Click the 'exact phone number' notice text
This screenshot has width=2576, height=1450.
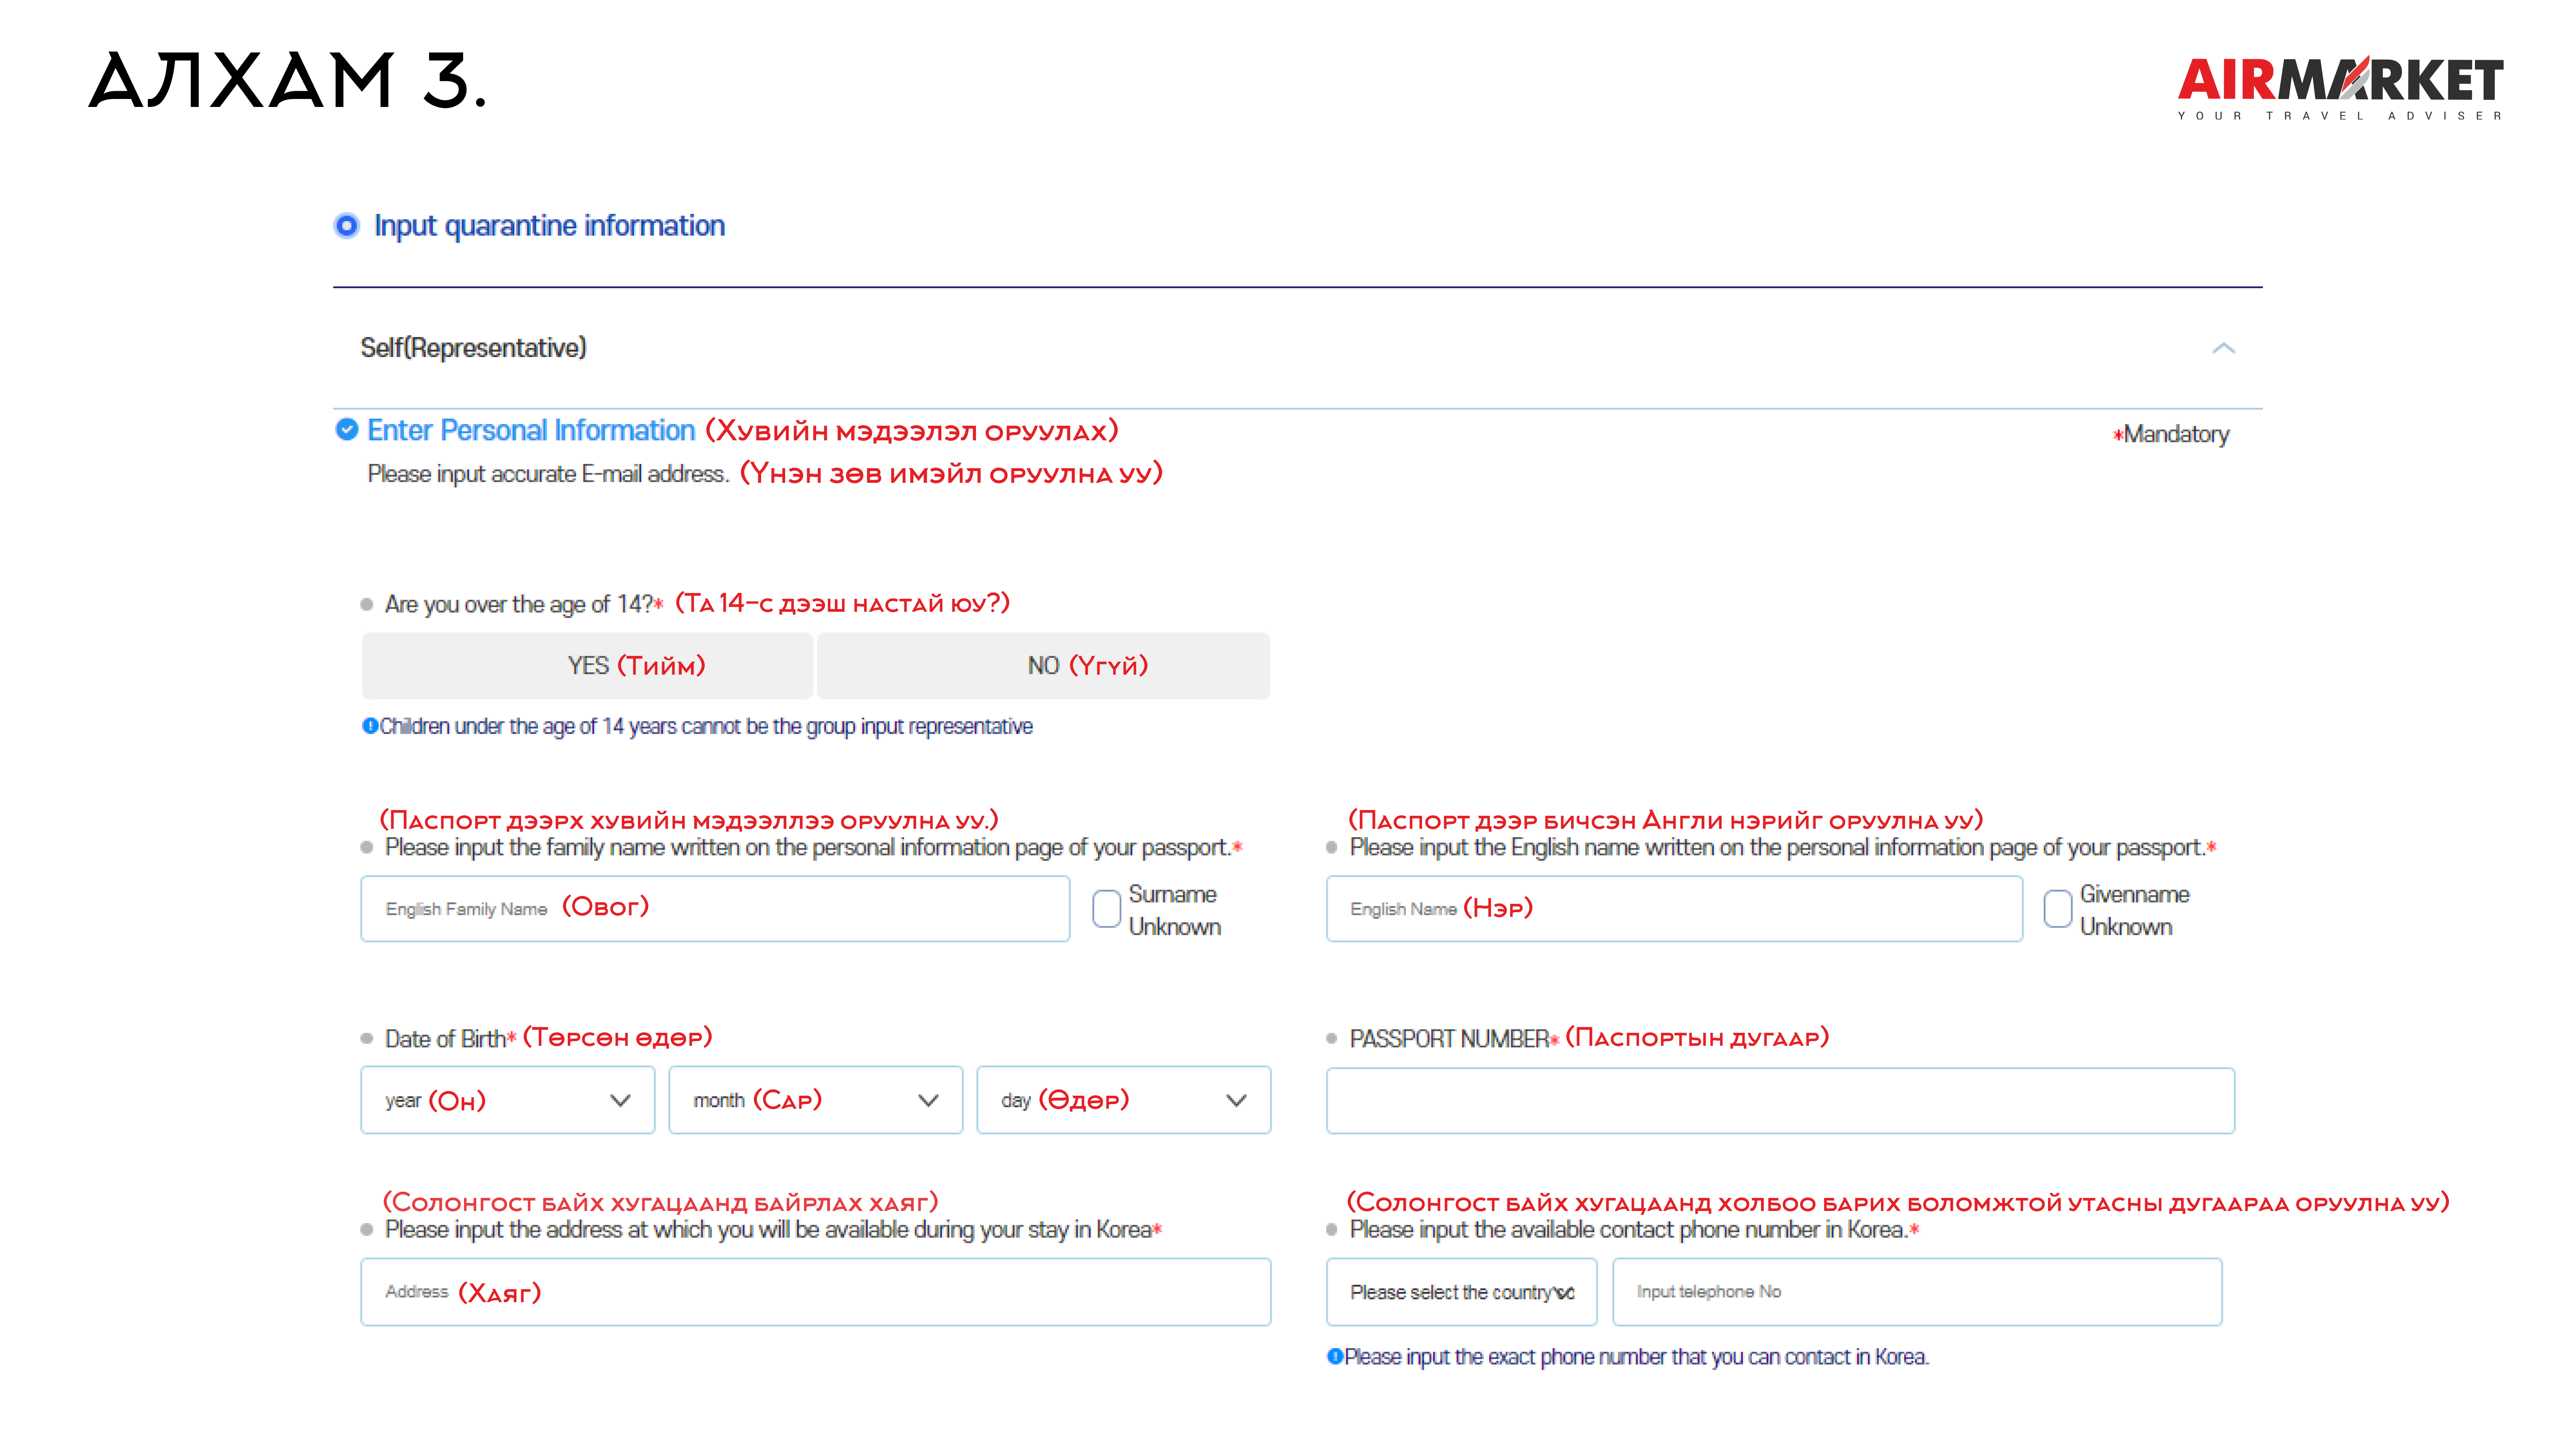pos(1637,1357)
